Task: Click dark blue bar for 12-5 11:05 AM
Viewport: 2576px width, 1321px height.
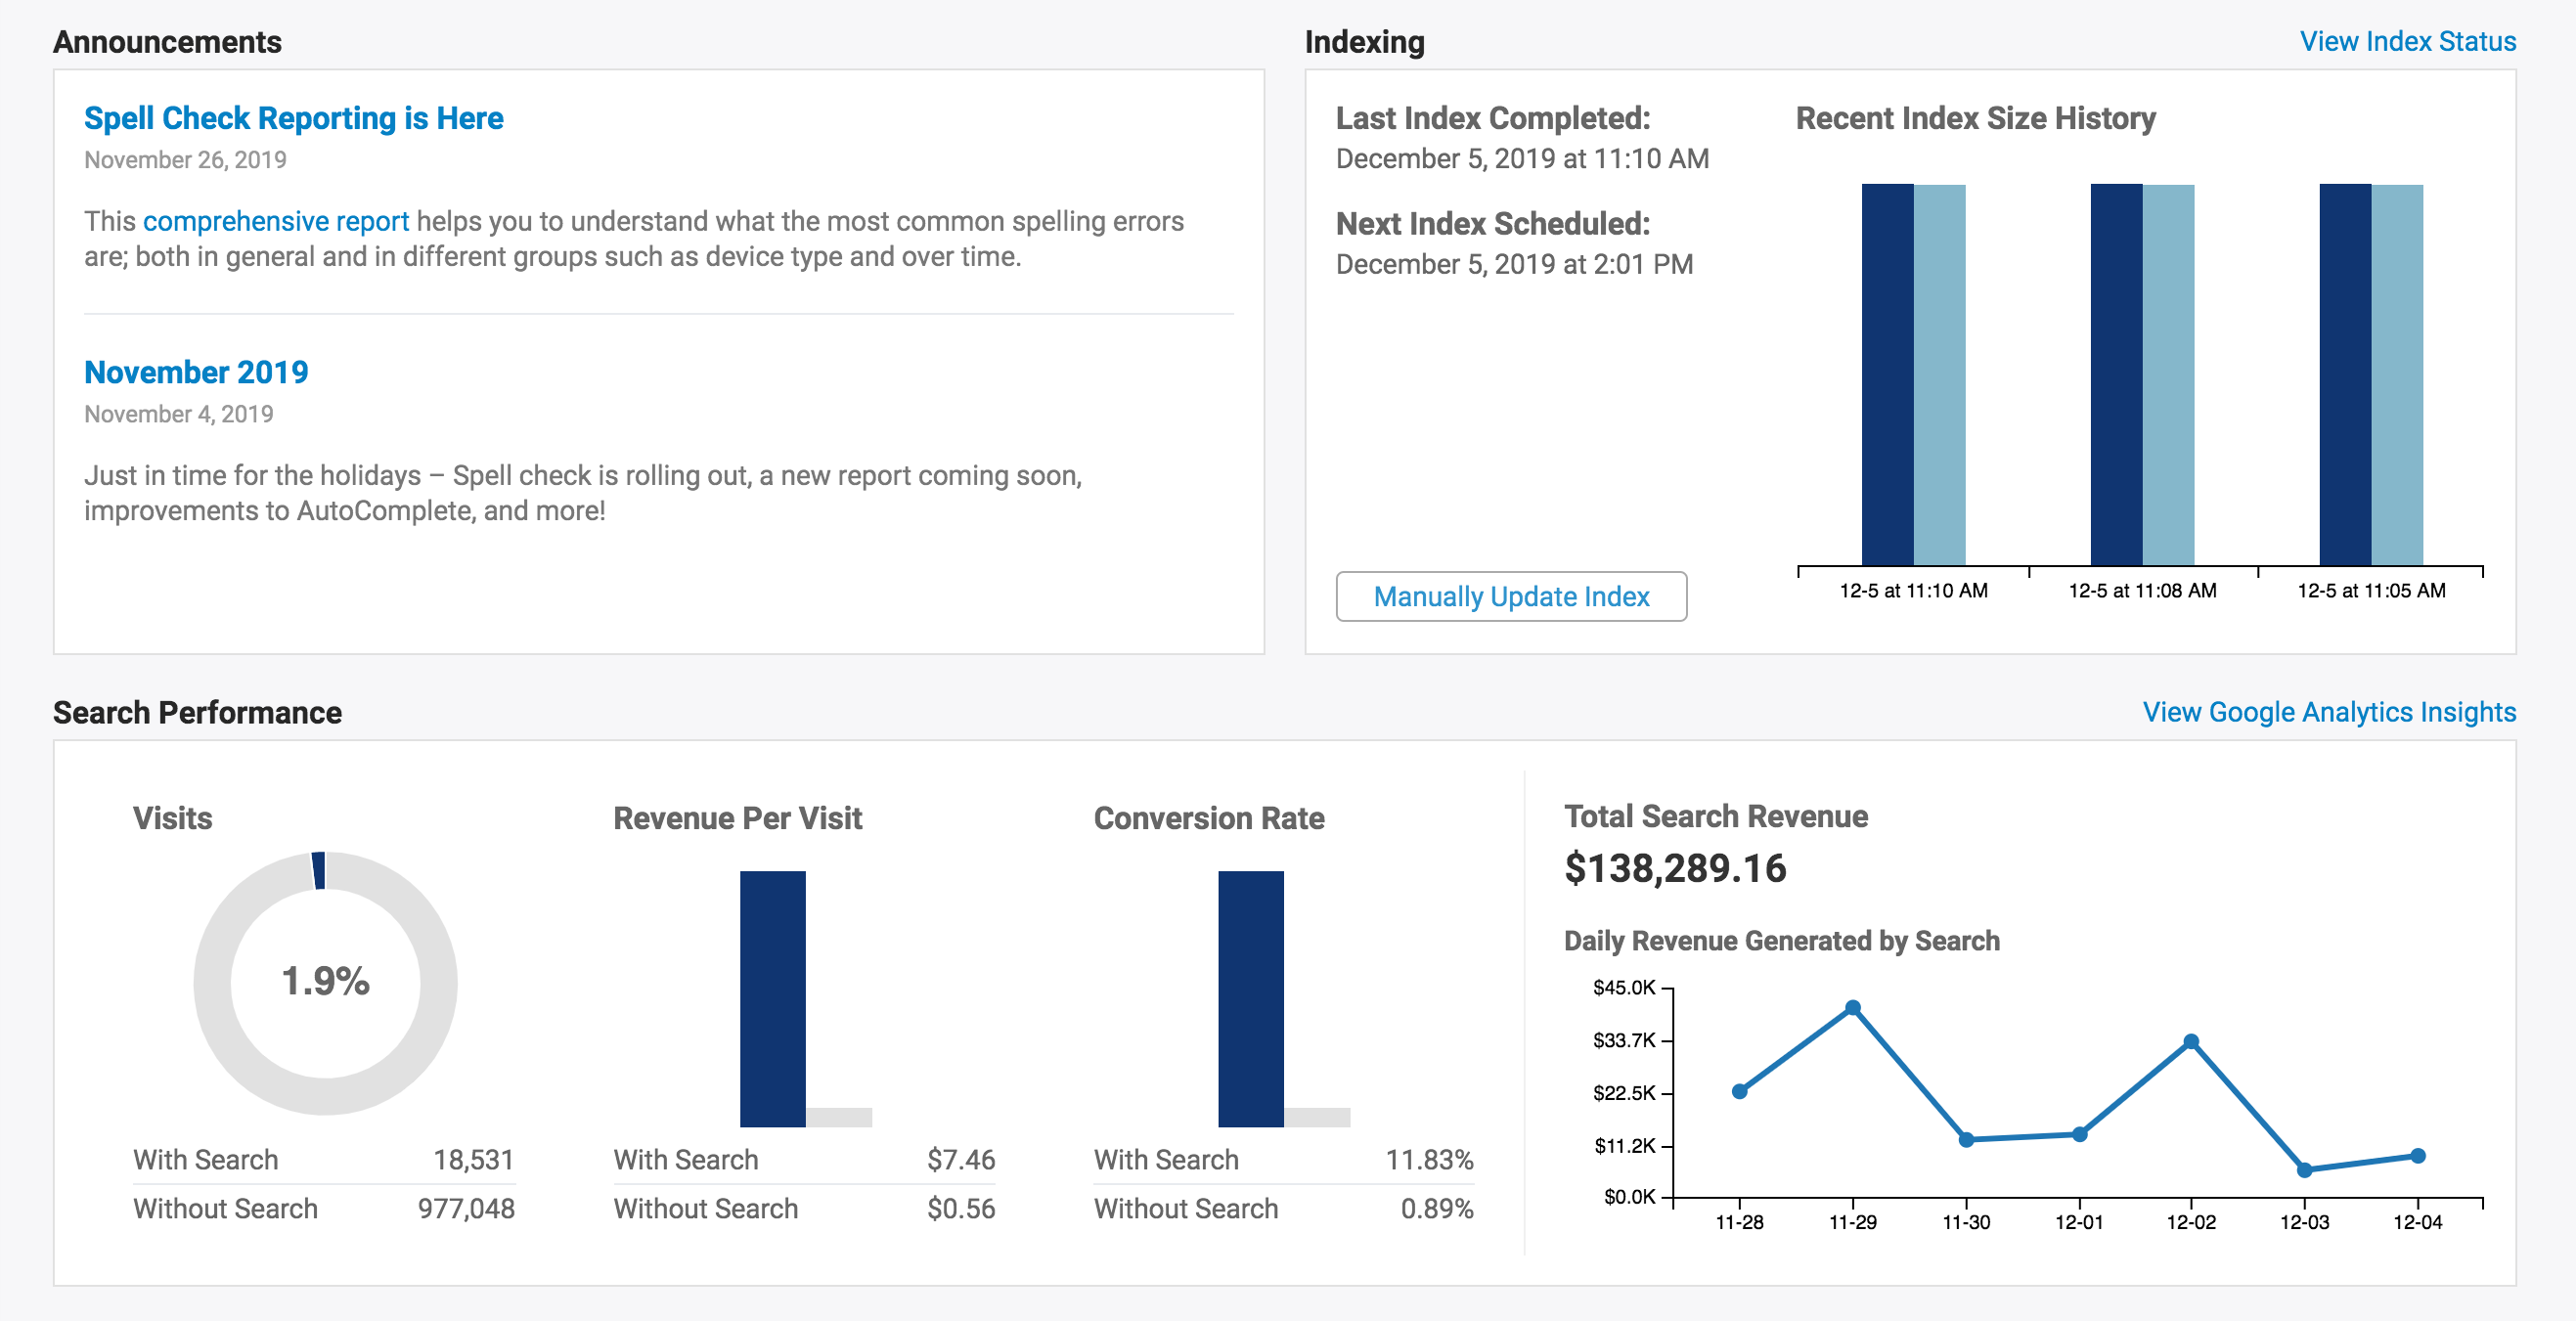Action: [x=2345, y=375]
